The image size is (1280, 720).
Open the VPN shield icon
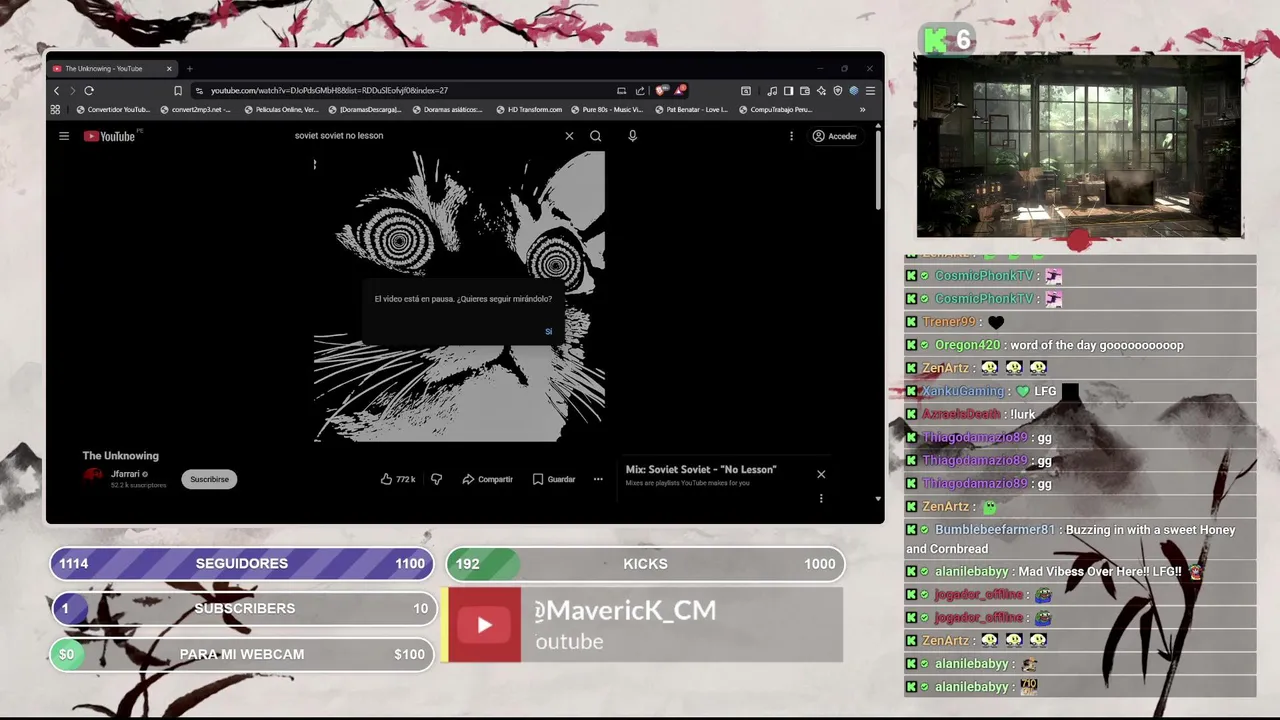(x=837, y=90)
